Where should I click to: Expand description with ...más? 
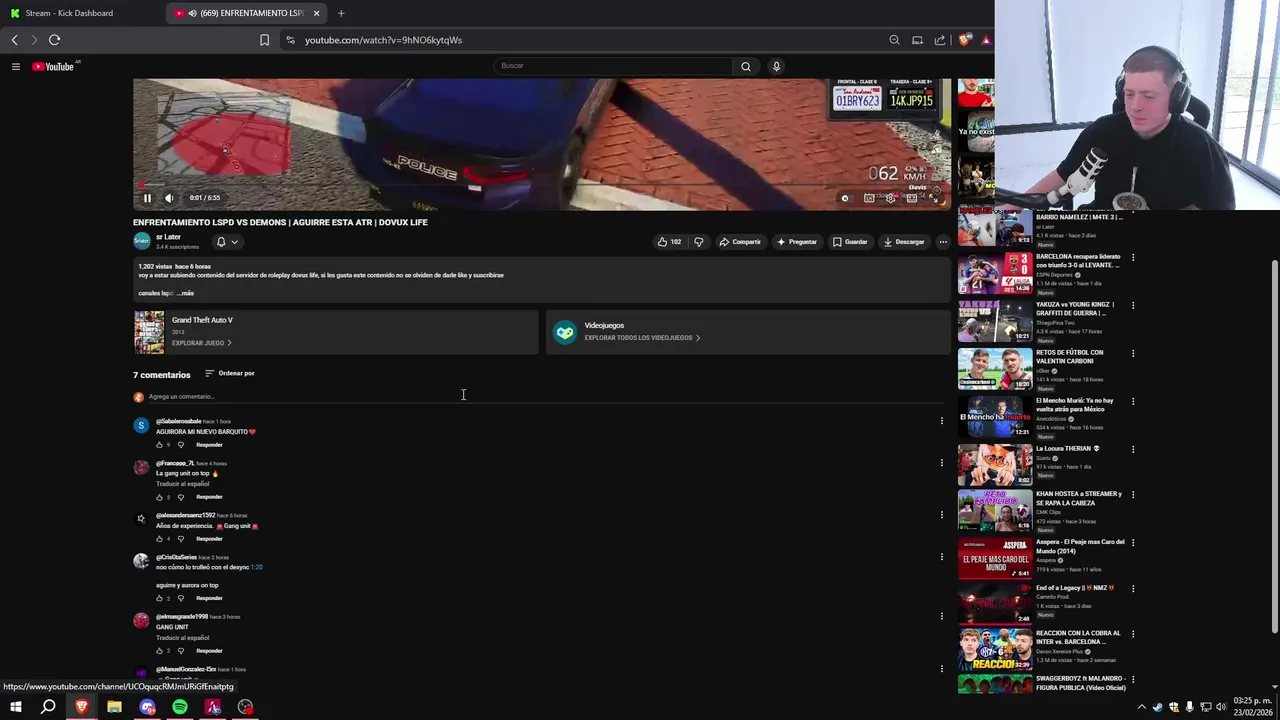pyautogui.click(x=186, y=293)
